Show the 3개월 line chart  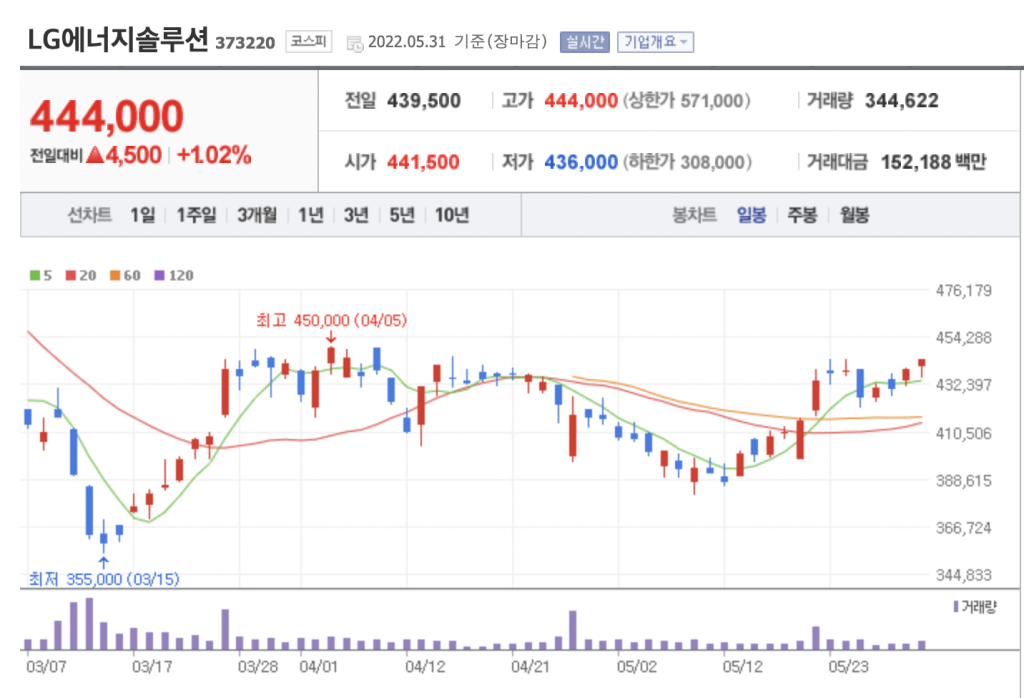(x=257, y=215)
